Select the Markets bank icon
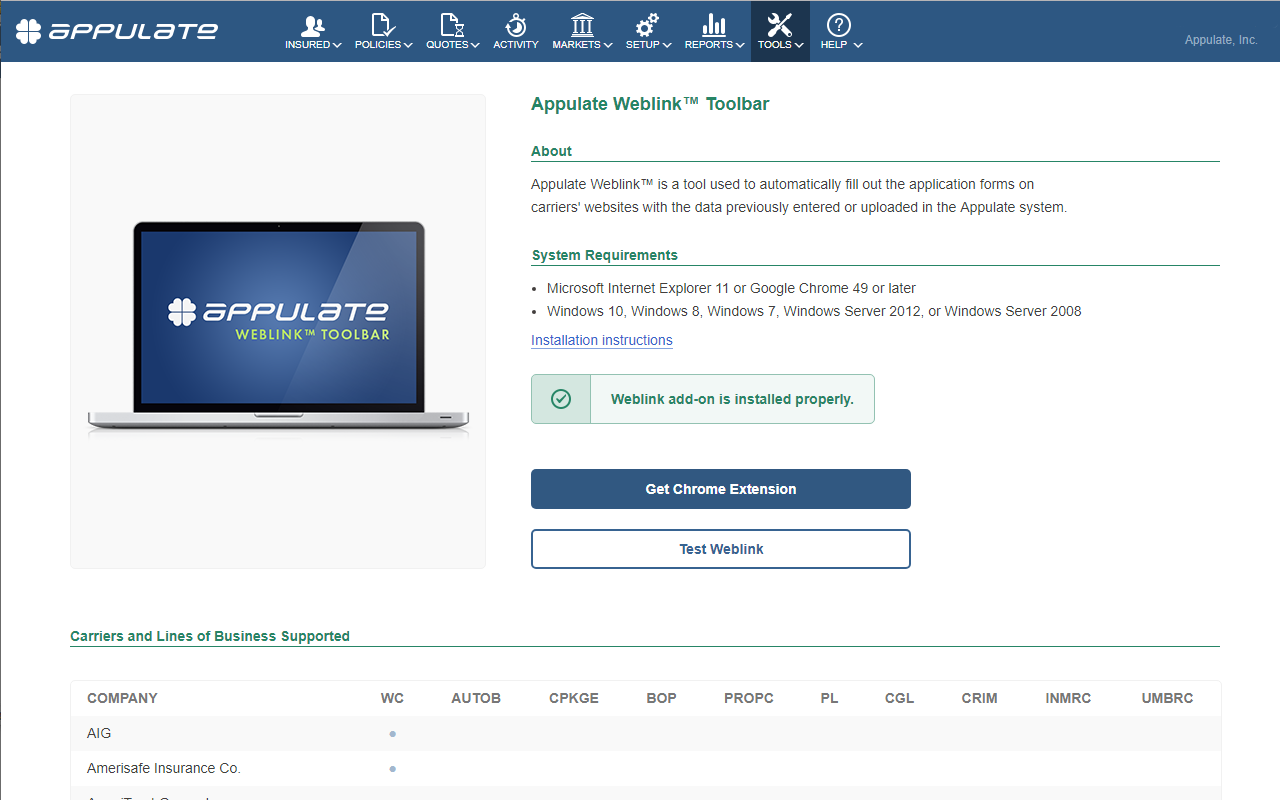The width and height of the screenshot is (1280, 800). pyautogui.click(x=581, y=24)
